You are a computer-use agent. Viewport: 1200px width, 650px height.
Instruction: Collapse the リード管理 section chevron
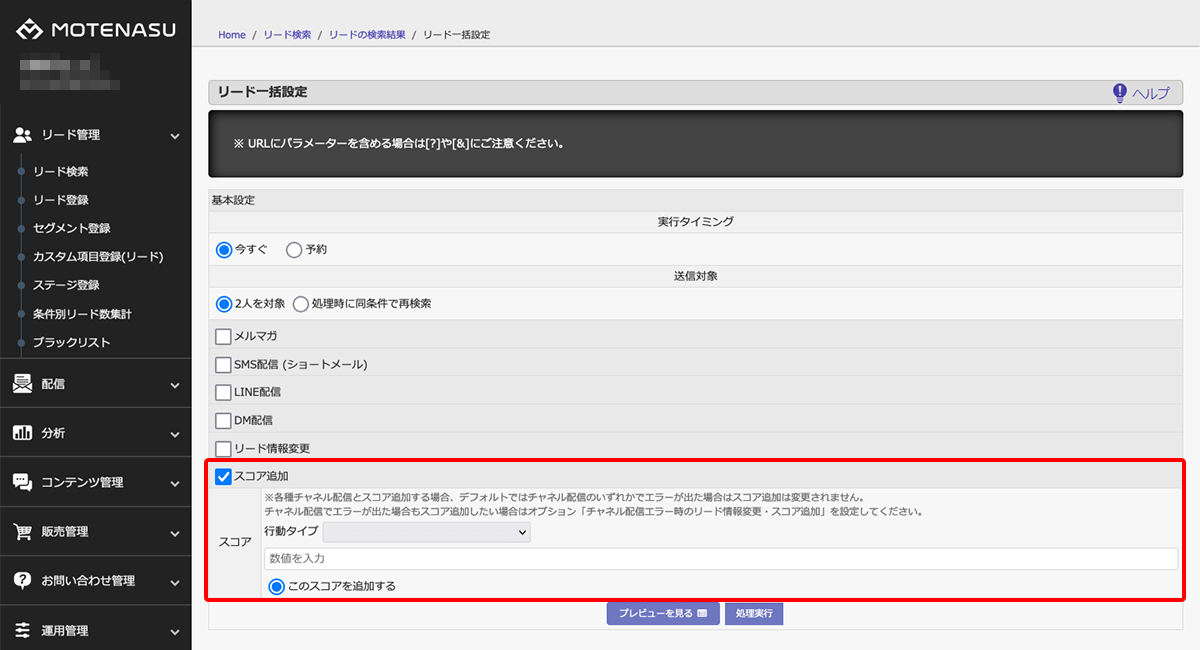pos(175,136)
